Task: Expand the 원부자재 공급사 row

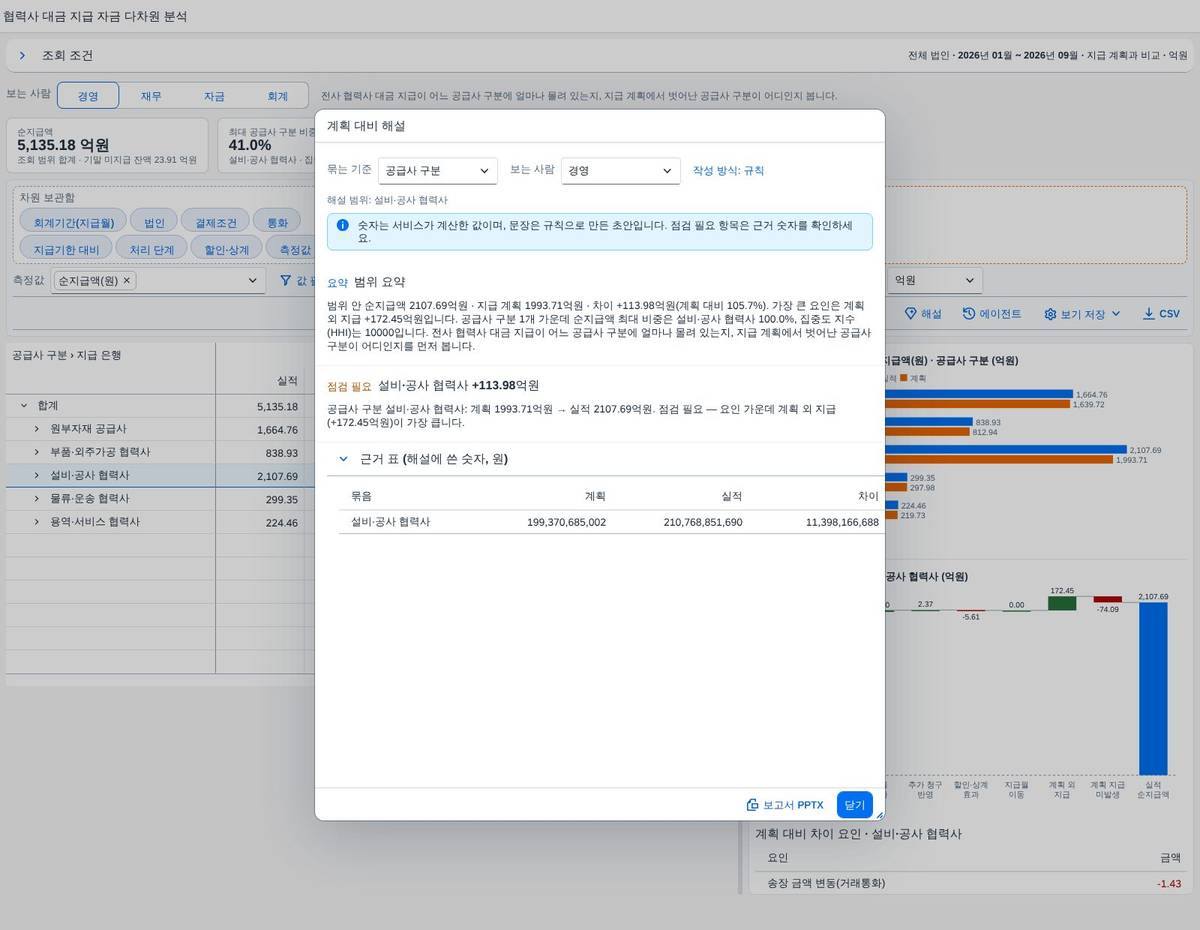Action: tap(37, 429)
